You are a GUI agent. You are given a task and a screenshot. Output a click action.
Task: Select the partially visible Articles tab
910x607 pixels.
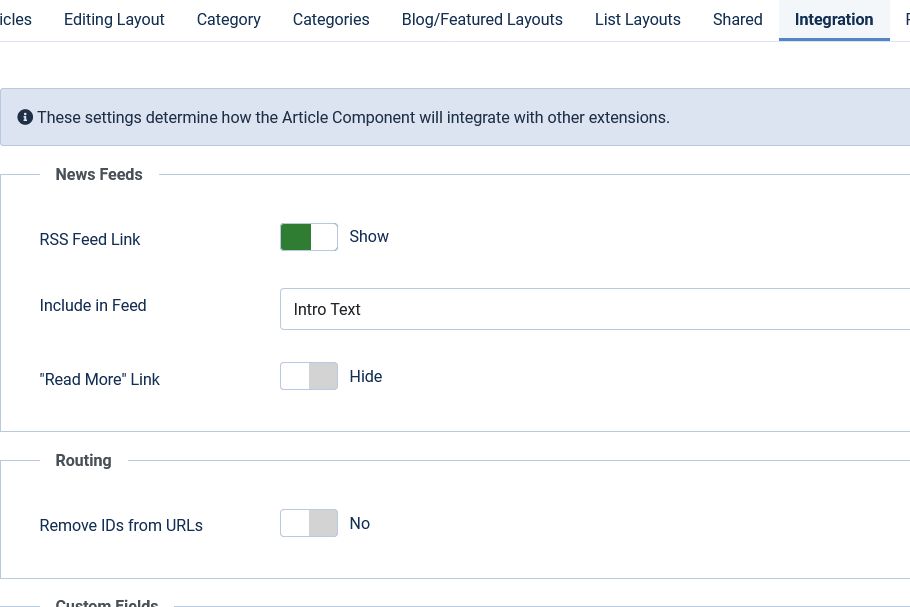15,19
